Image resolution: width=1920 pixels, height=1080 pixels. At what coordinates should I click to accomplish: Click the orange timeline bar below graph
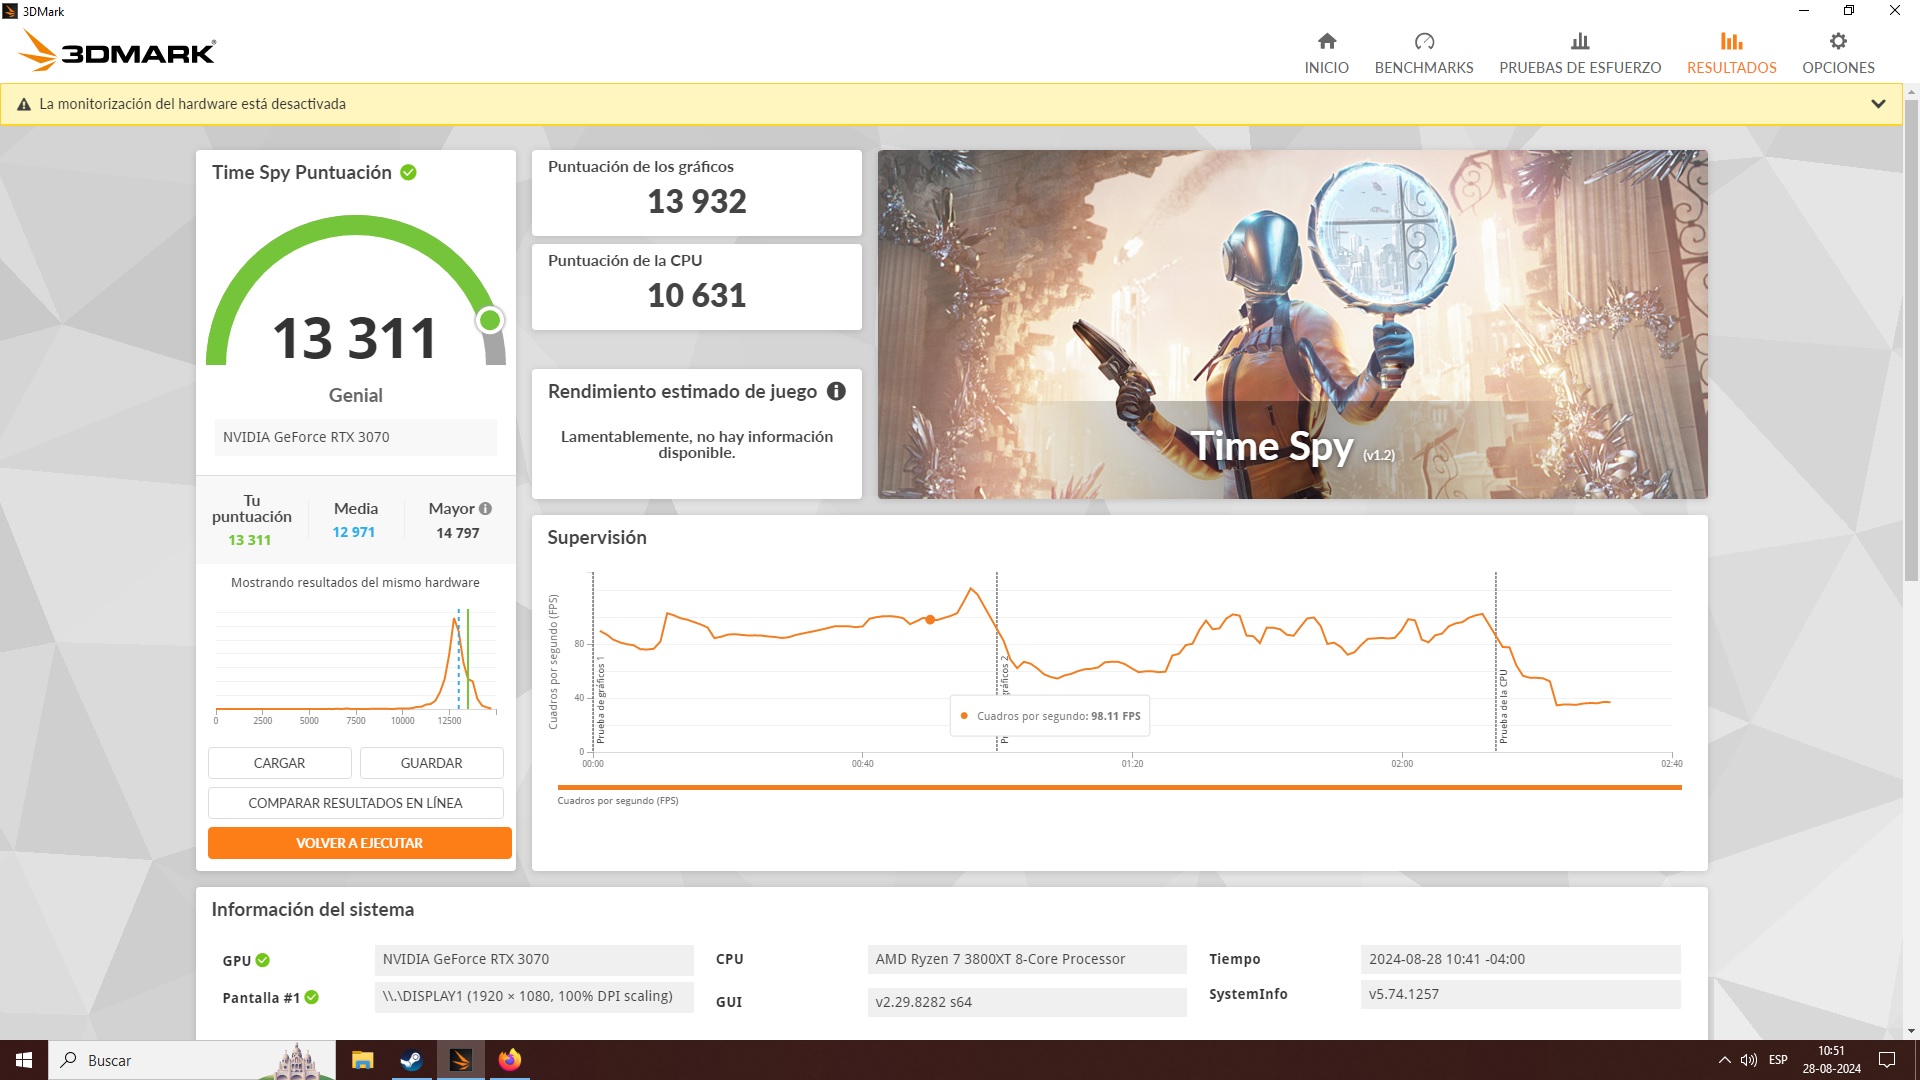1119,788
